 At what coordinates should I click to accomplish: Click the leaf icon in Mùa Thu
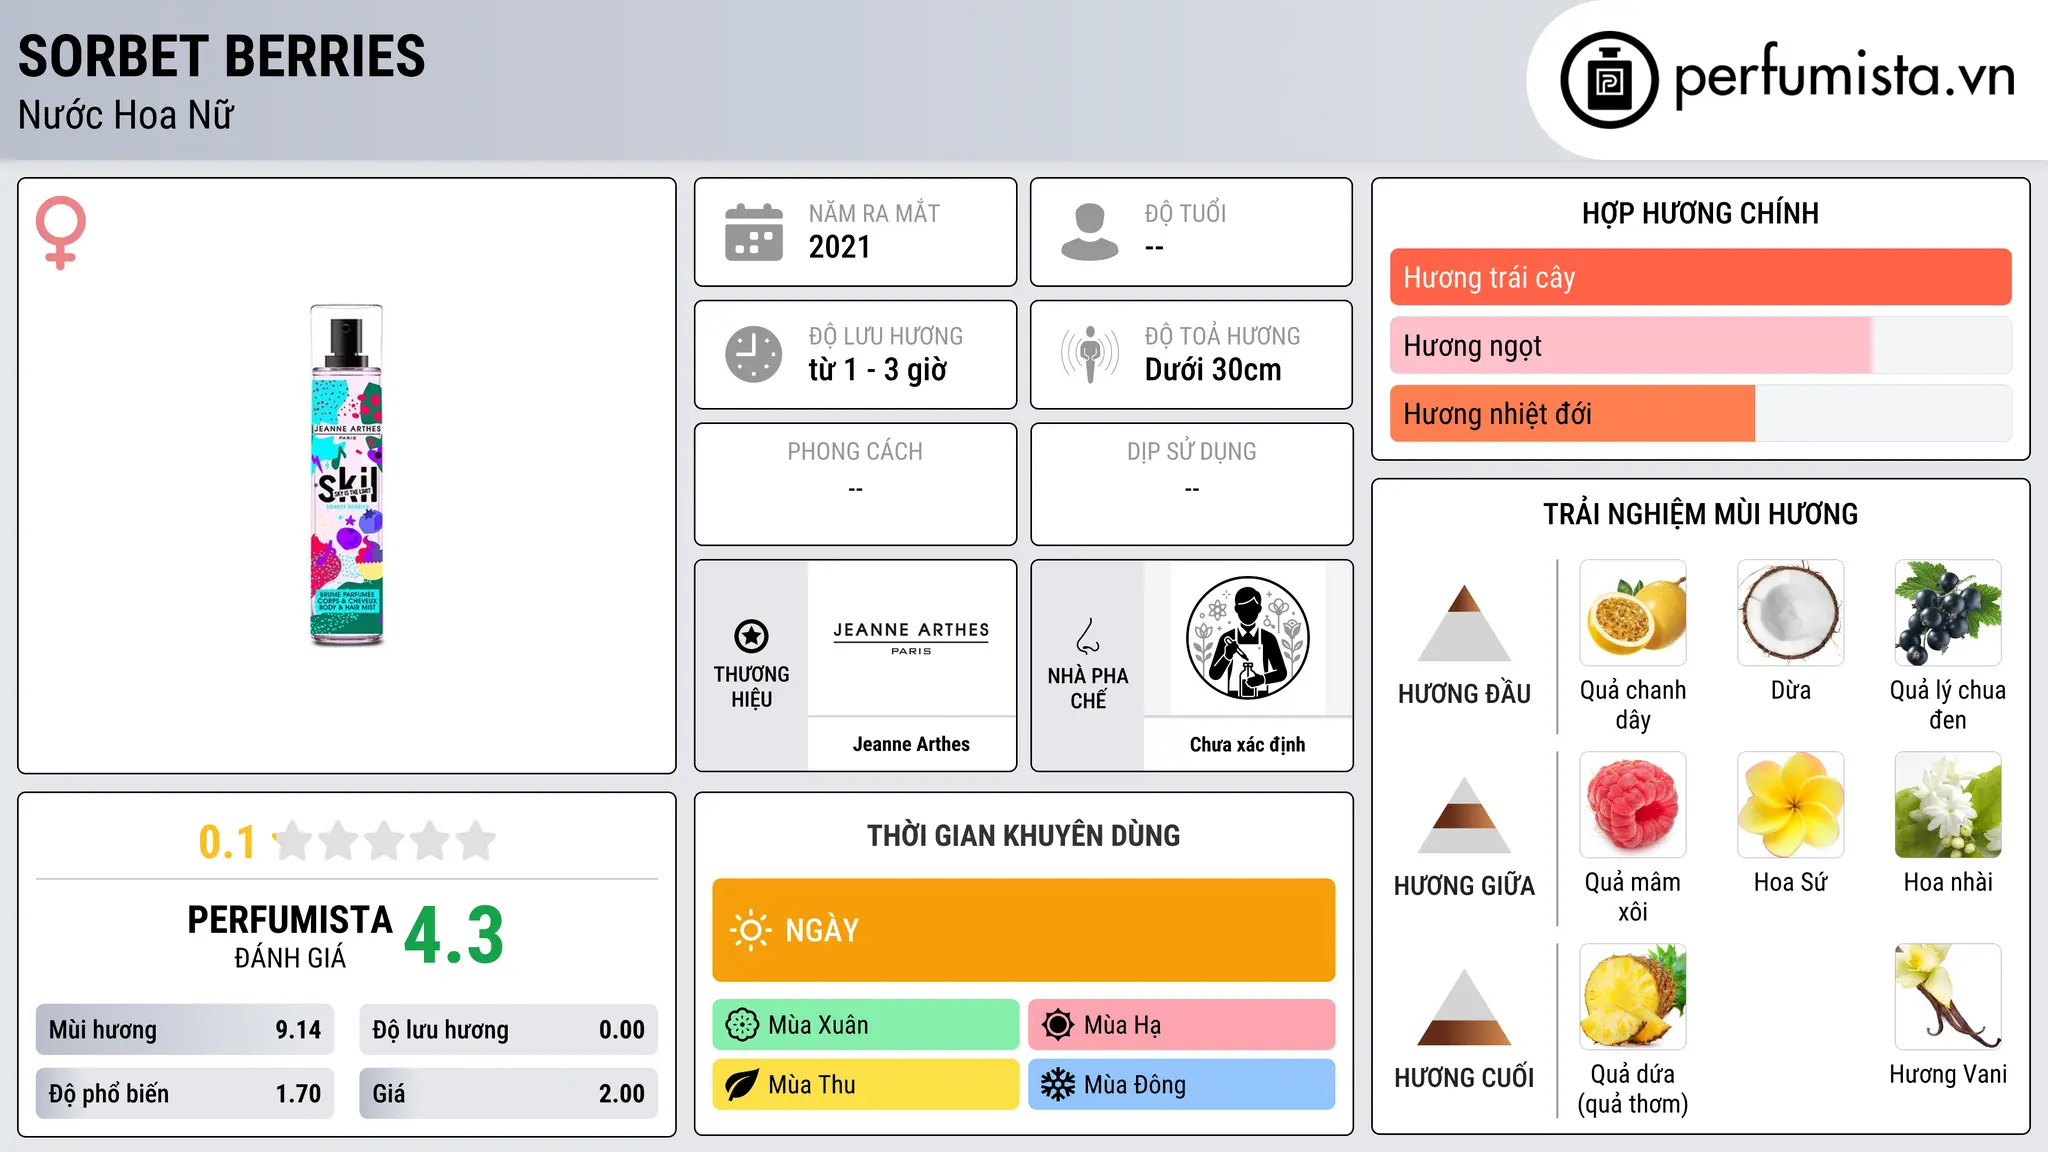[742, 1085]
